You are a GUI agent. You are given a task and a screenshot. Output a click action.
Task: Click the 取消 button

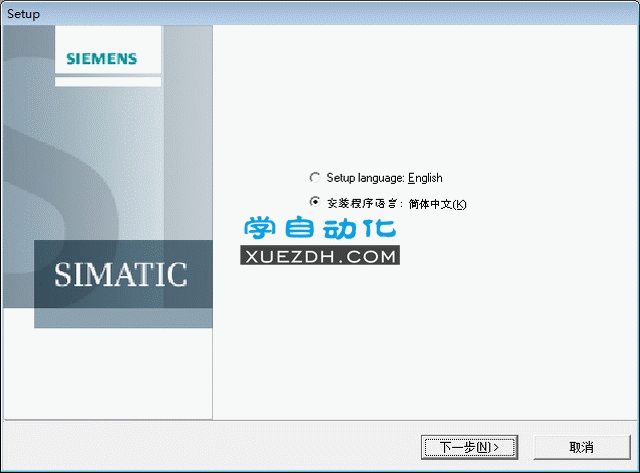[582, 447]
